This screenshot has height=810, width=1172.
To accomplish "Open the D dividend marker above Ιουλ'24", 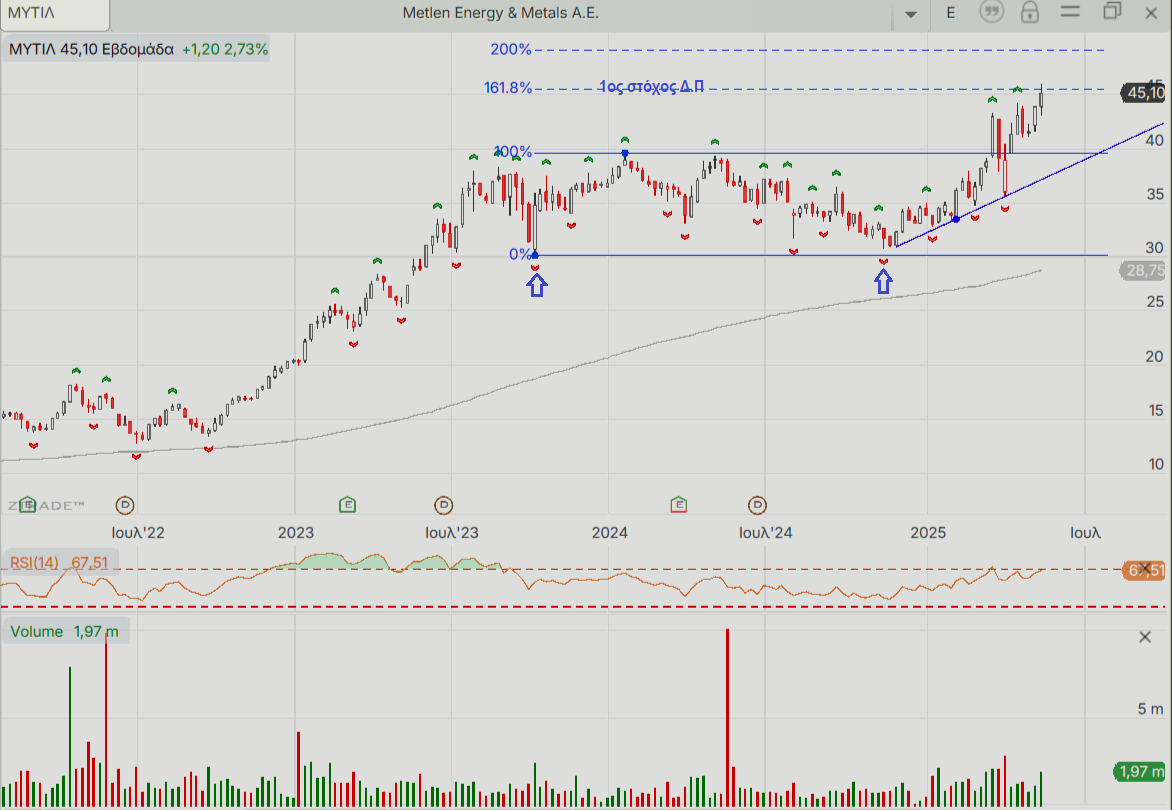I will click(758, 505).
